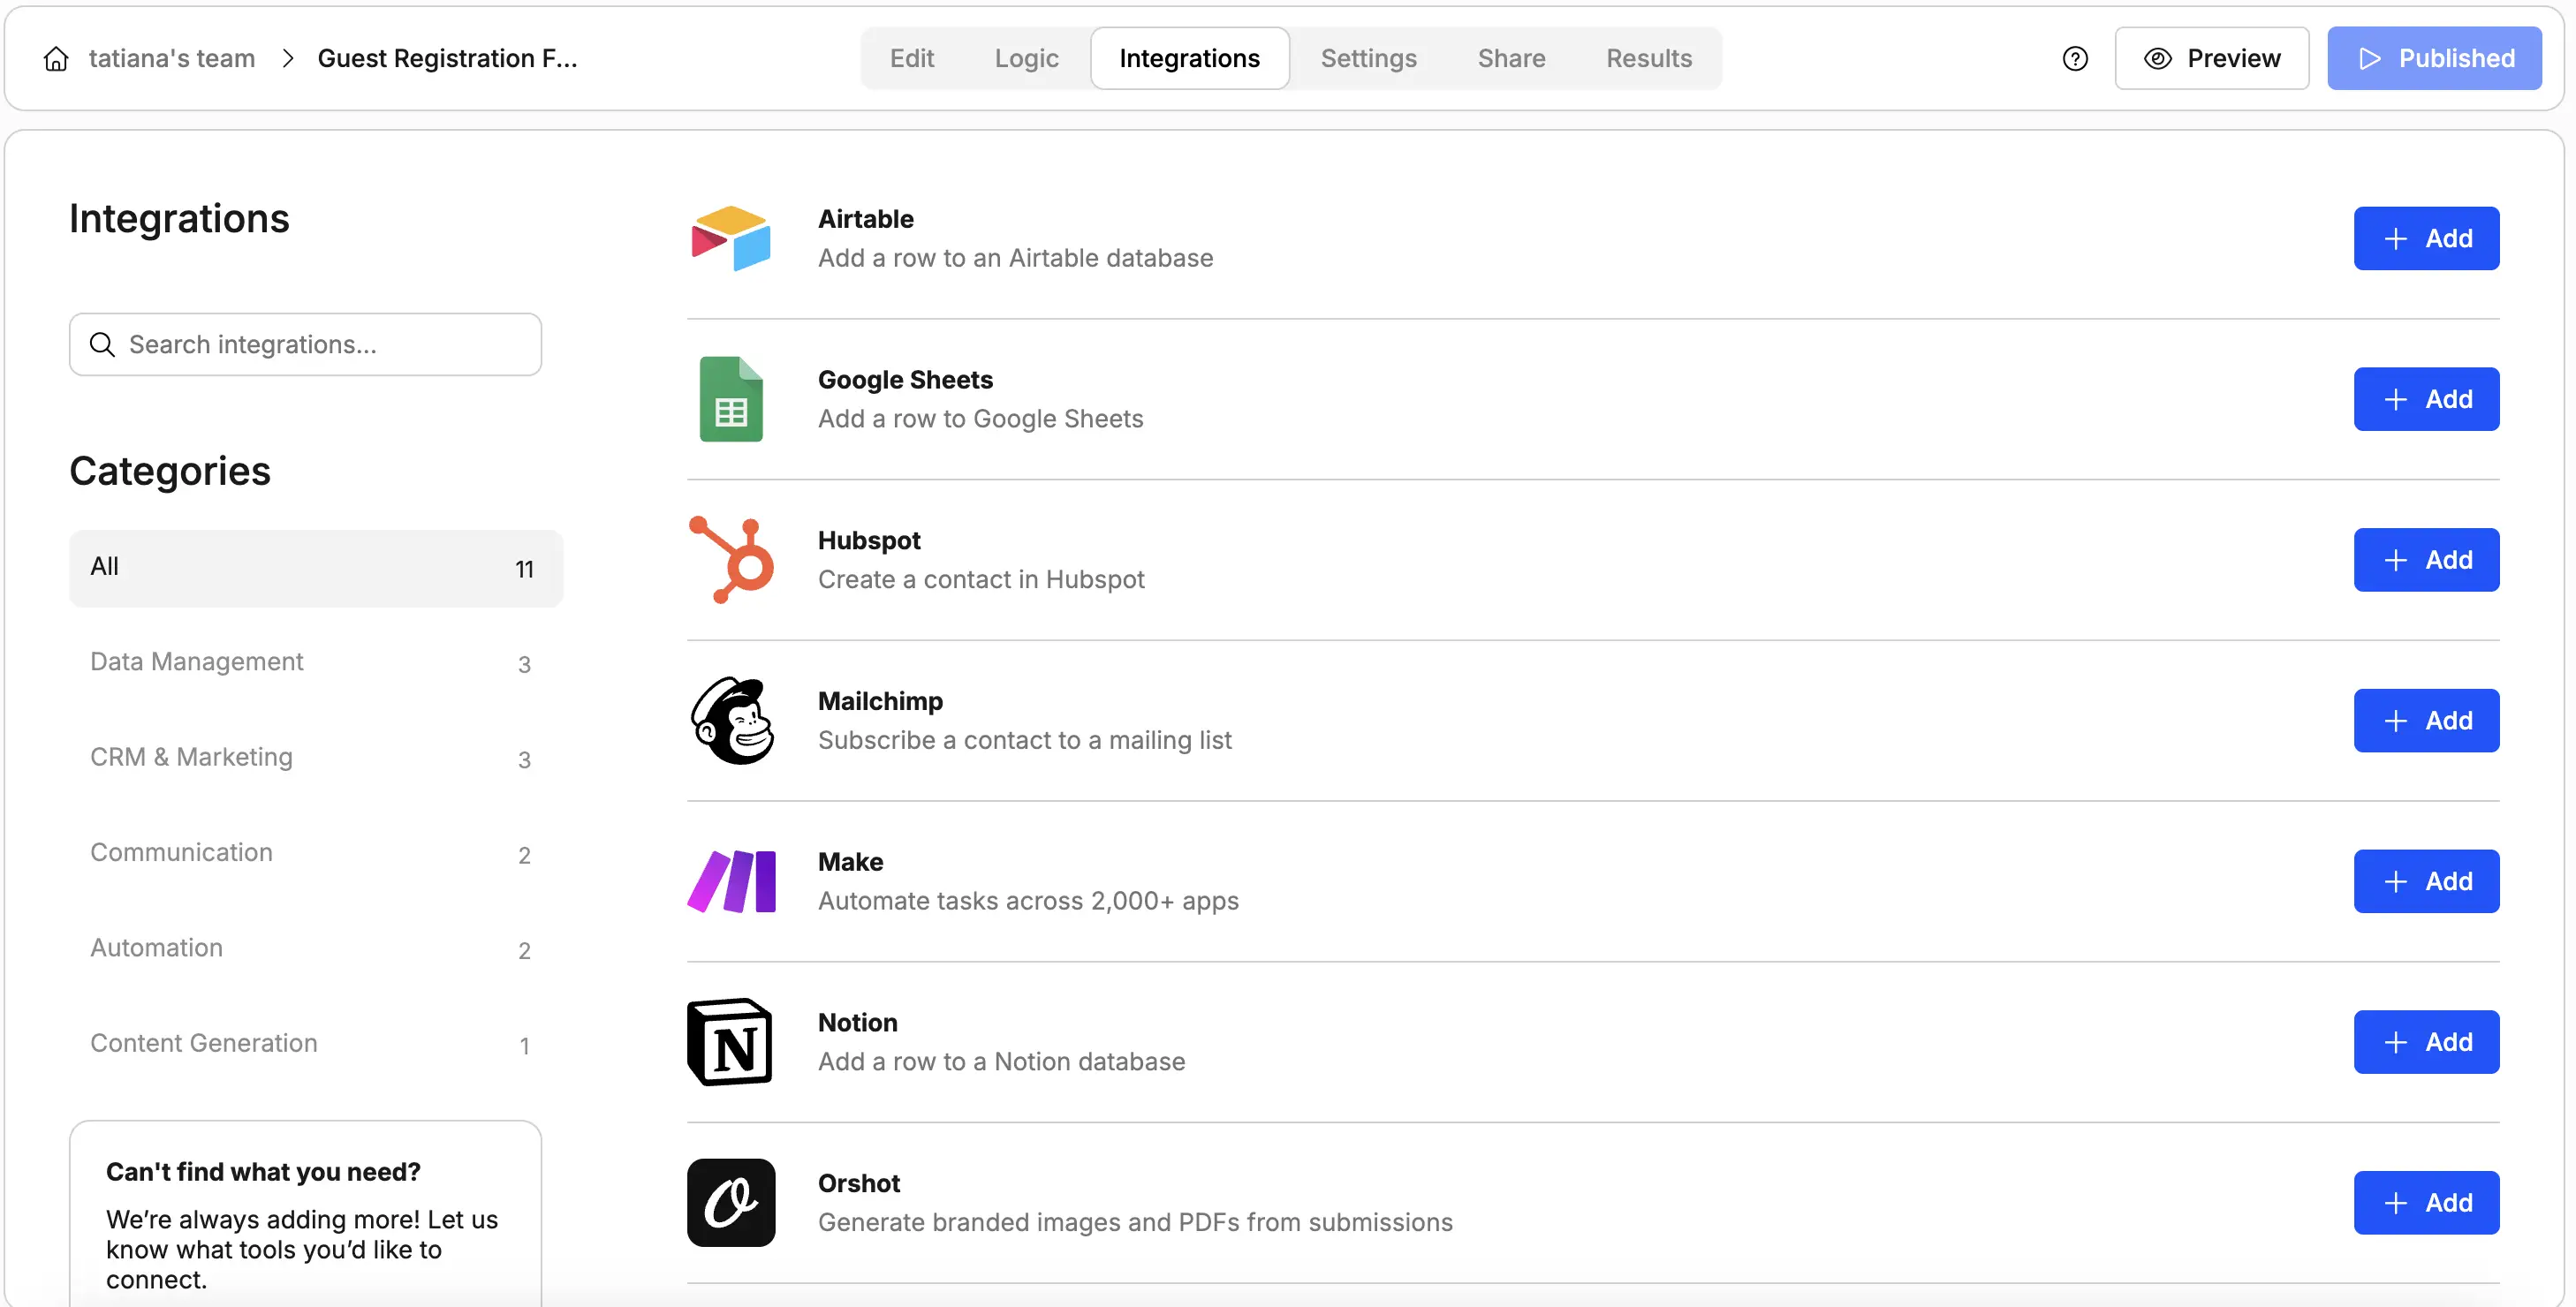Click the Published button
The width and height of the screenshot is (2576, 1307).
pyautogui.click(x=2434, y=59)
